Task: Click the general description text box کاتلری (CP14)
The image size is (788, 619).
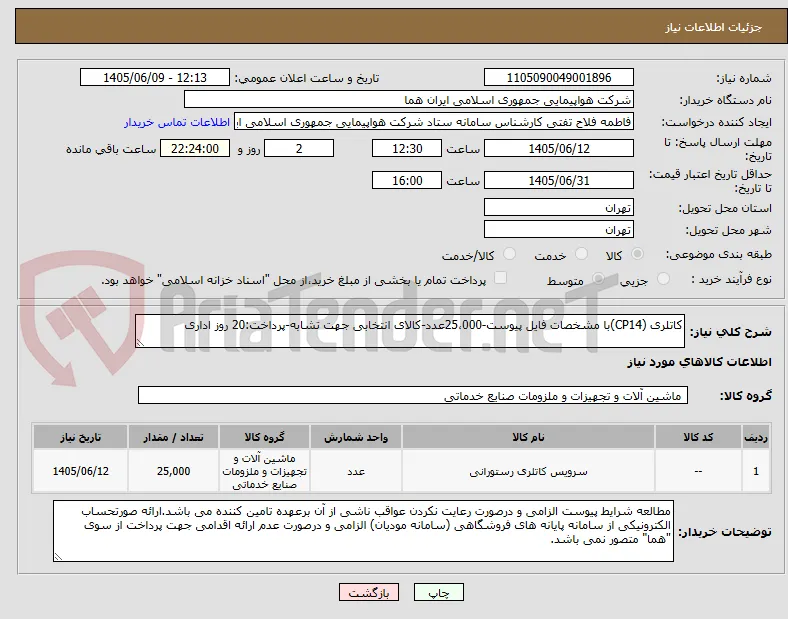Action: tap(410, 331)
